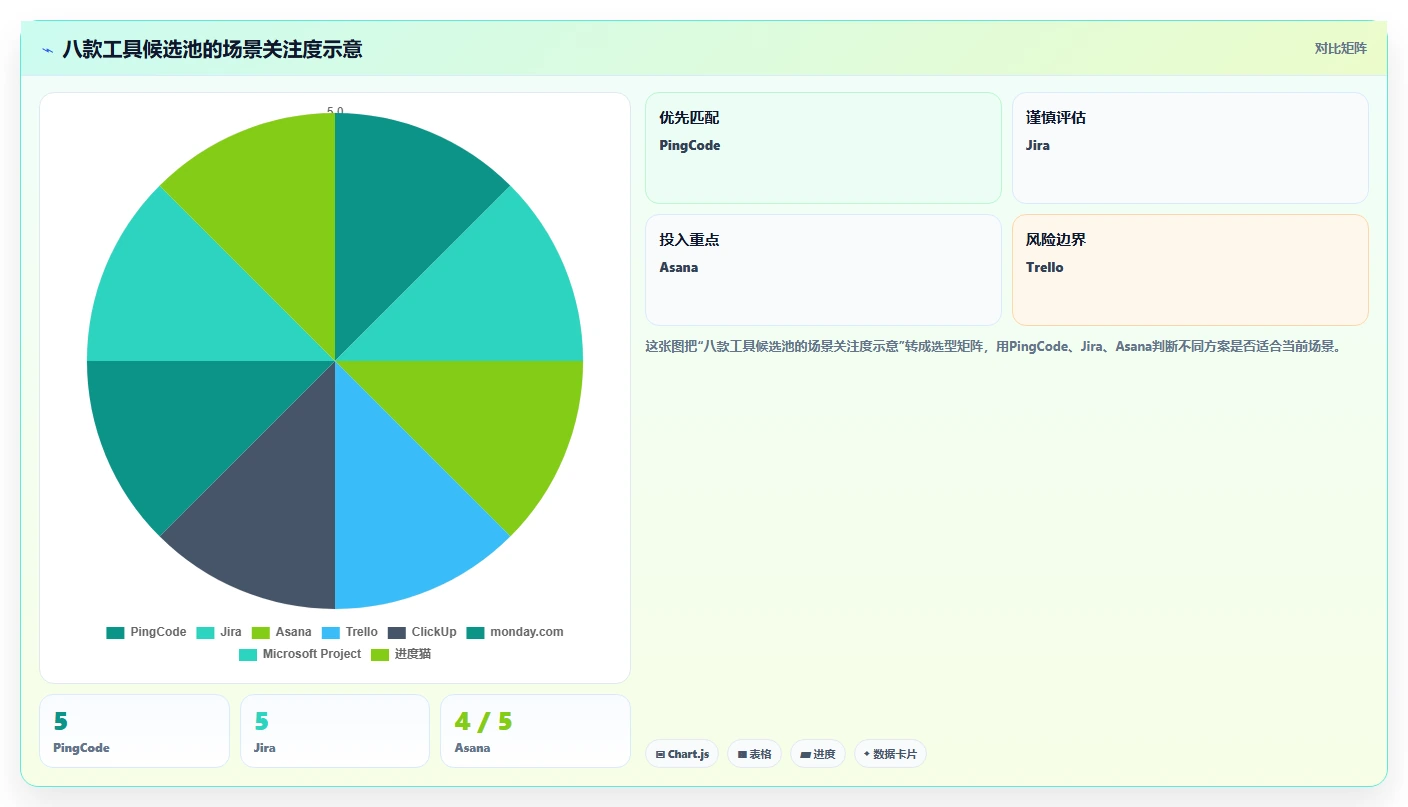Toggle the monday.com legend entry

[515, 632]
